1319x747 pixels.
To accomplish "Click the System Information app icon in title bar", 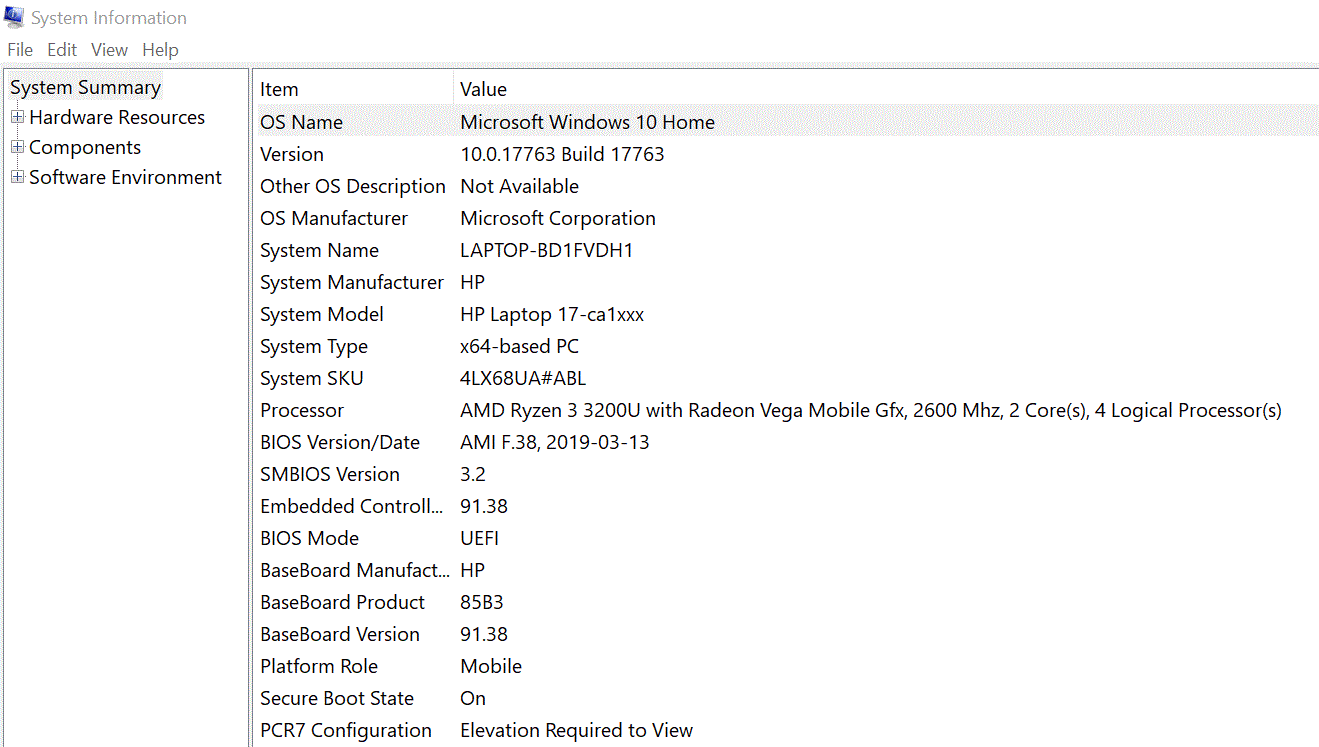I will coord(14,17).
